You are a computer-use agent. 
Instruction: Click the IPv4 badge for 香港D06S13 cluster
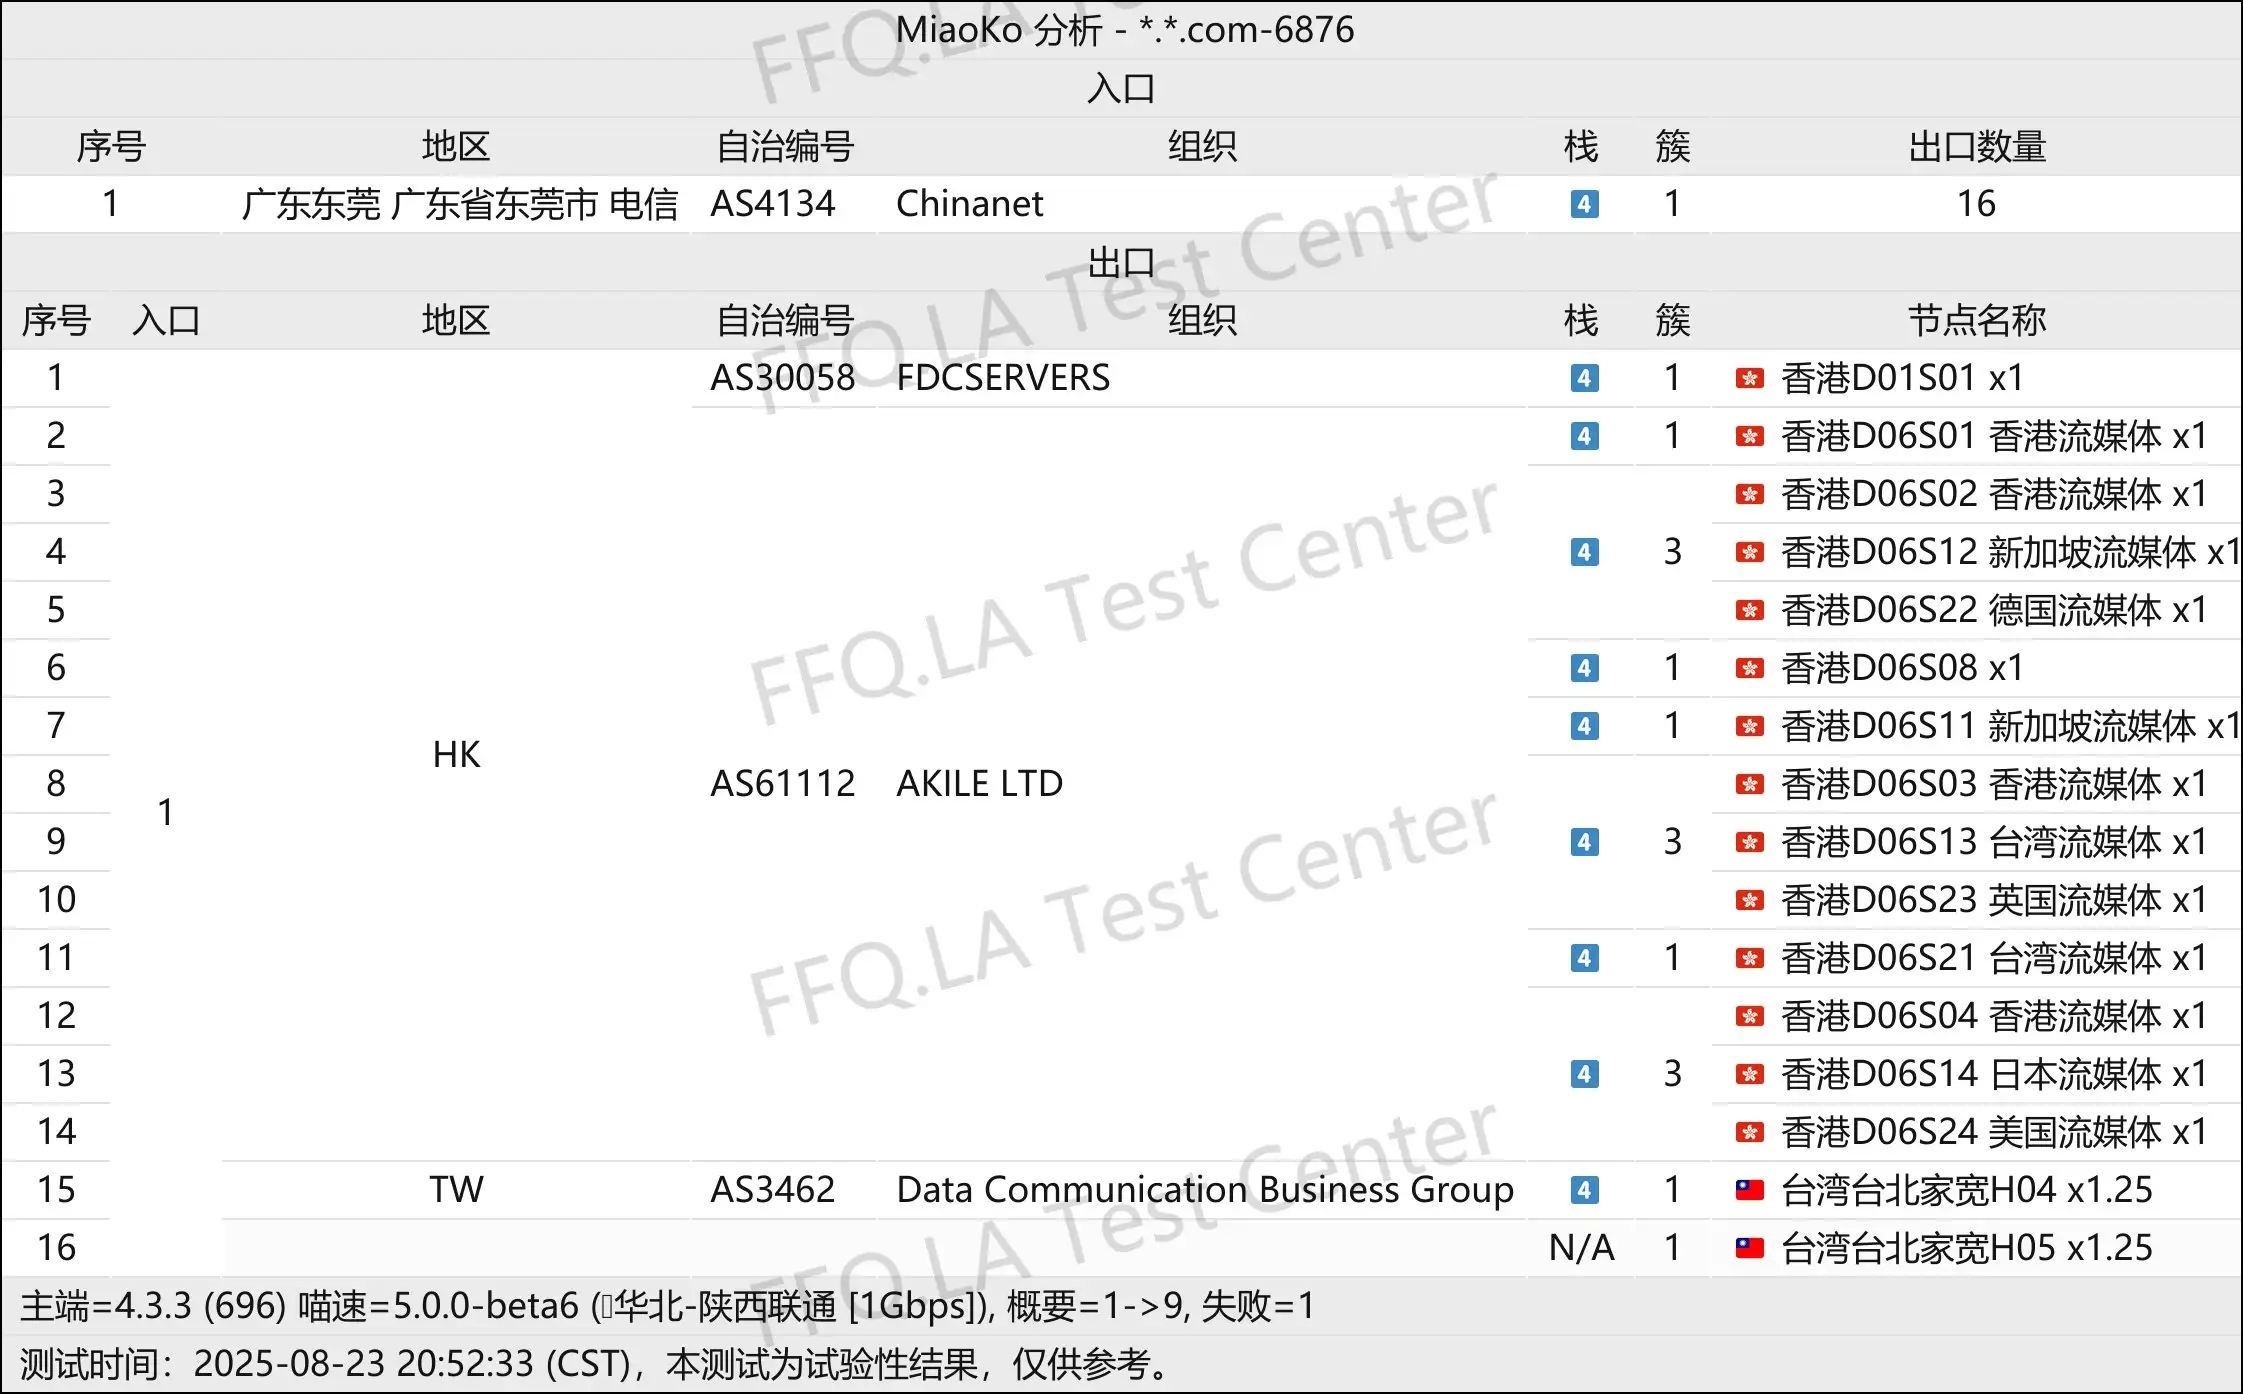[x=1584, y=842]
